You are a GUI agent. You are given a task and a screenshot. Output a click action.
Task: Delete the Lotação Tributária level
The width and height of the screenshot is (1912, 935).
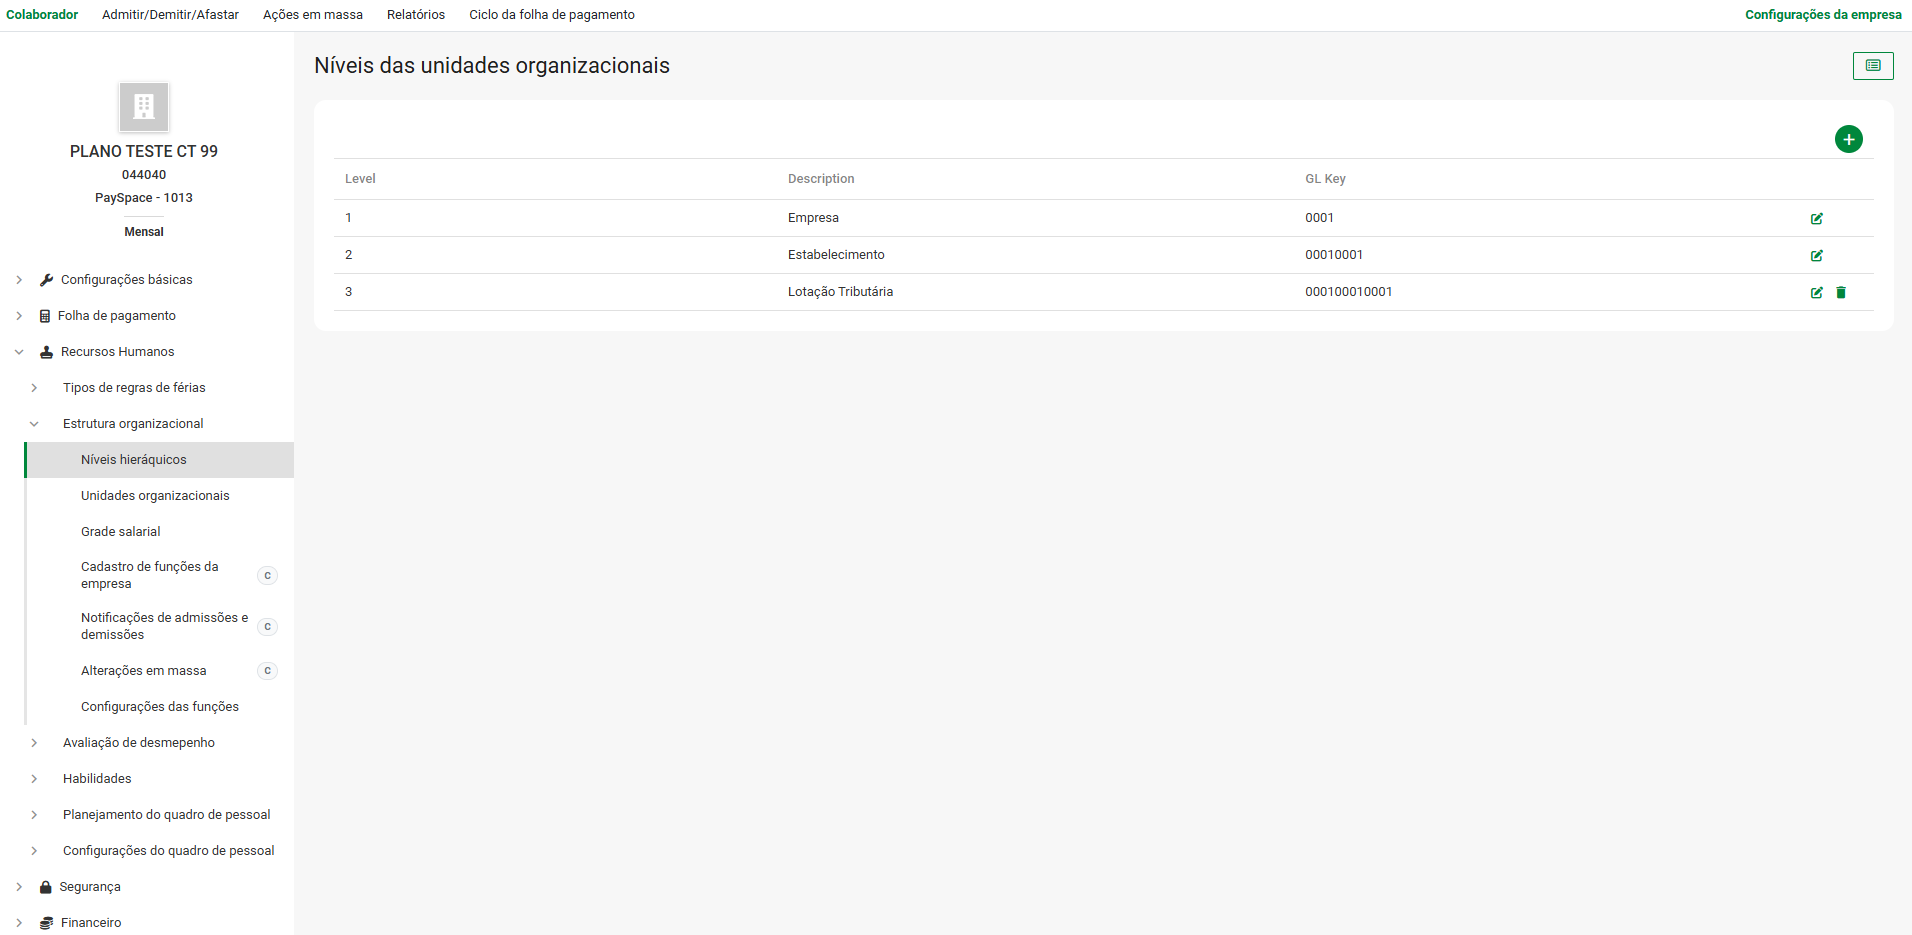point(1840,293)
